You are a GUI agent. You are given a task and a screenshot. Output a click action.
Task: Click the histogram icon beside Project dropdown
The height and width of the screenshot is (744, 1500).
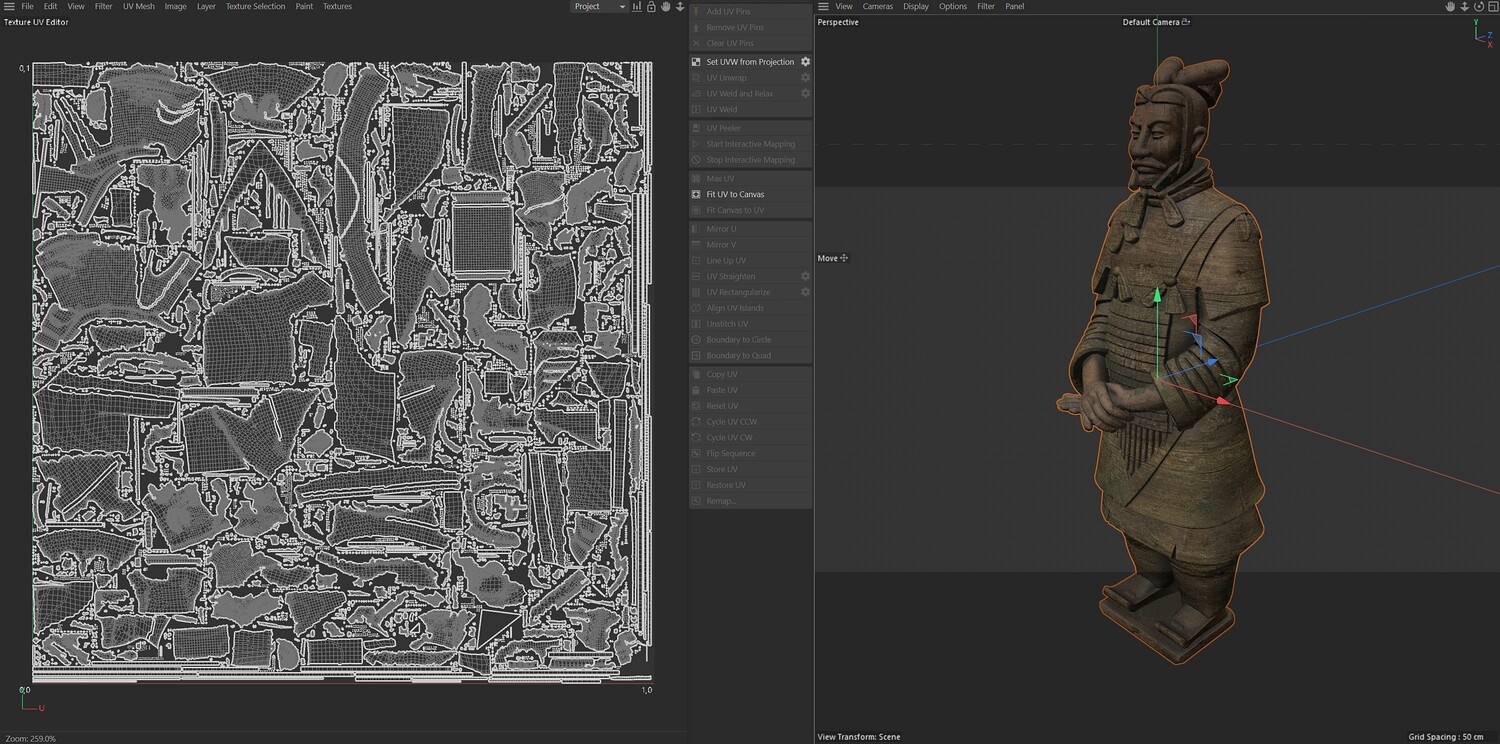pyautogui.click(x=637, y=7)
